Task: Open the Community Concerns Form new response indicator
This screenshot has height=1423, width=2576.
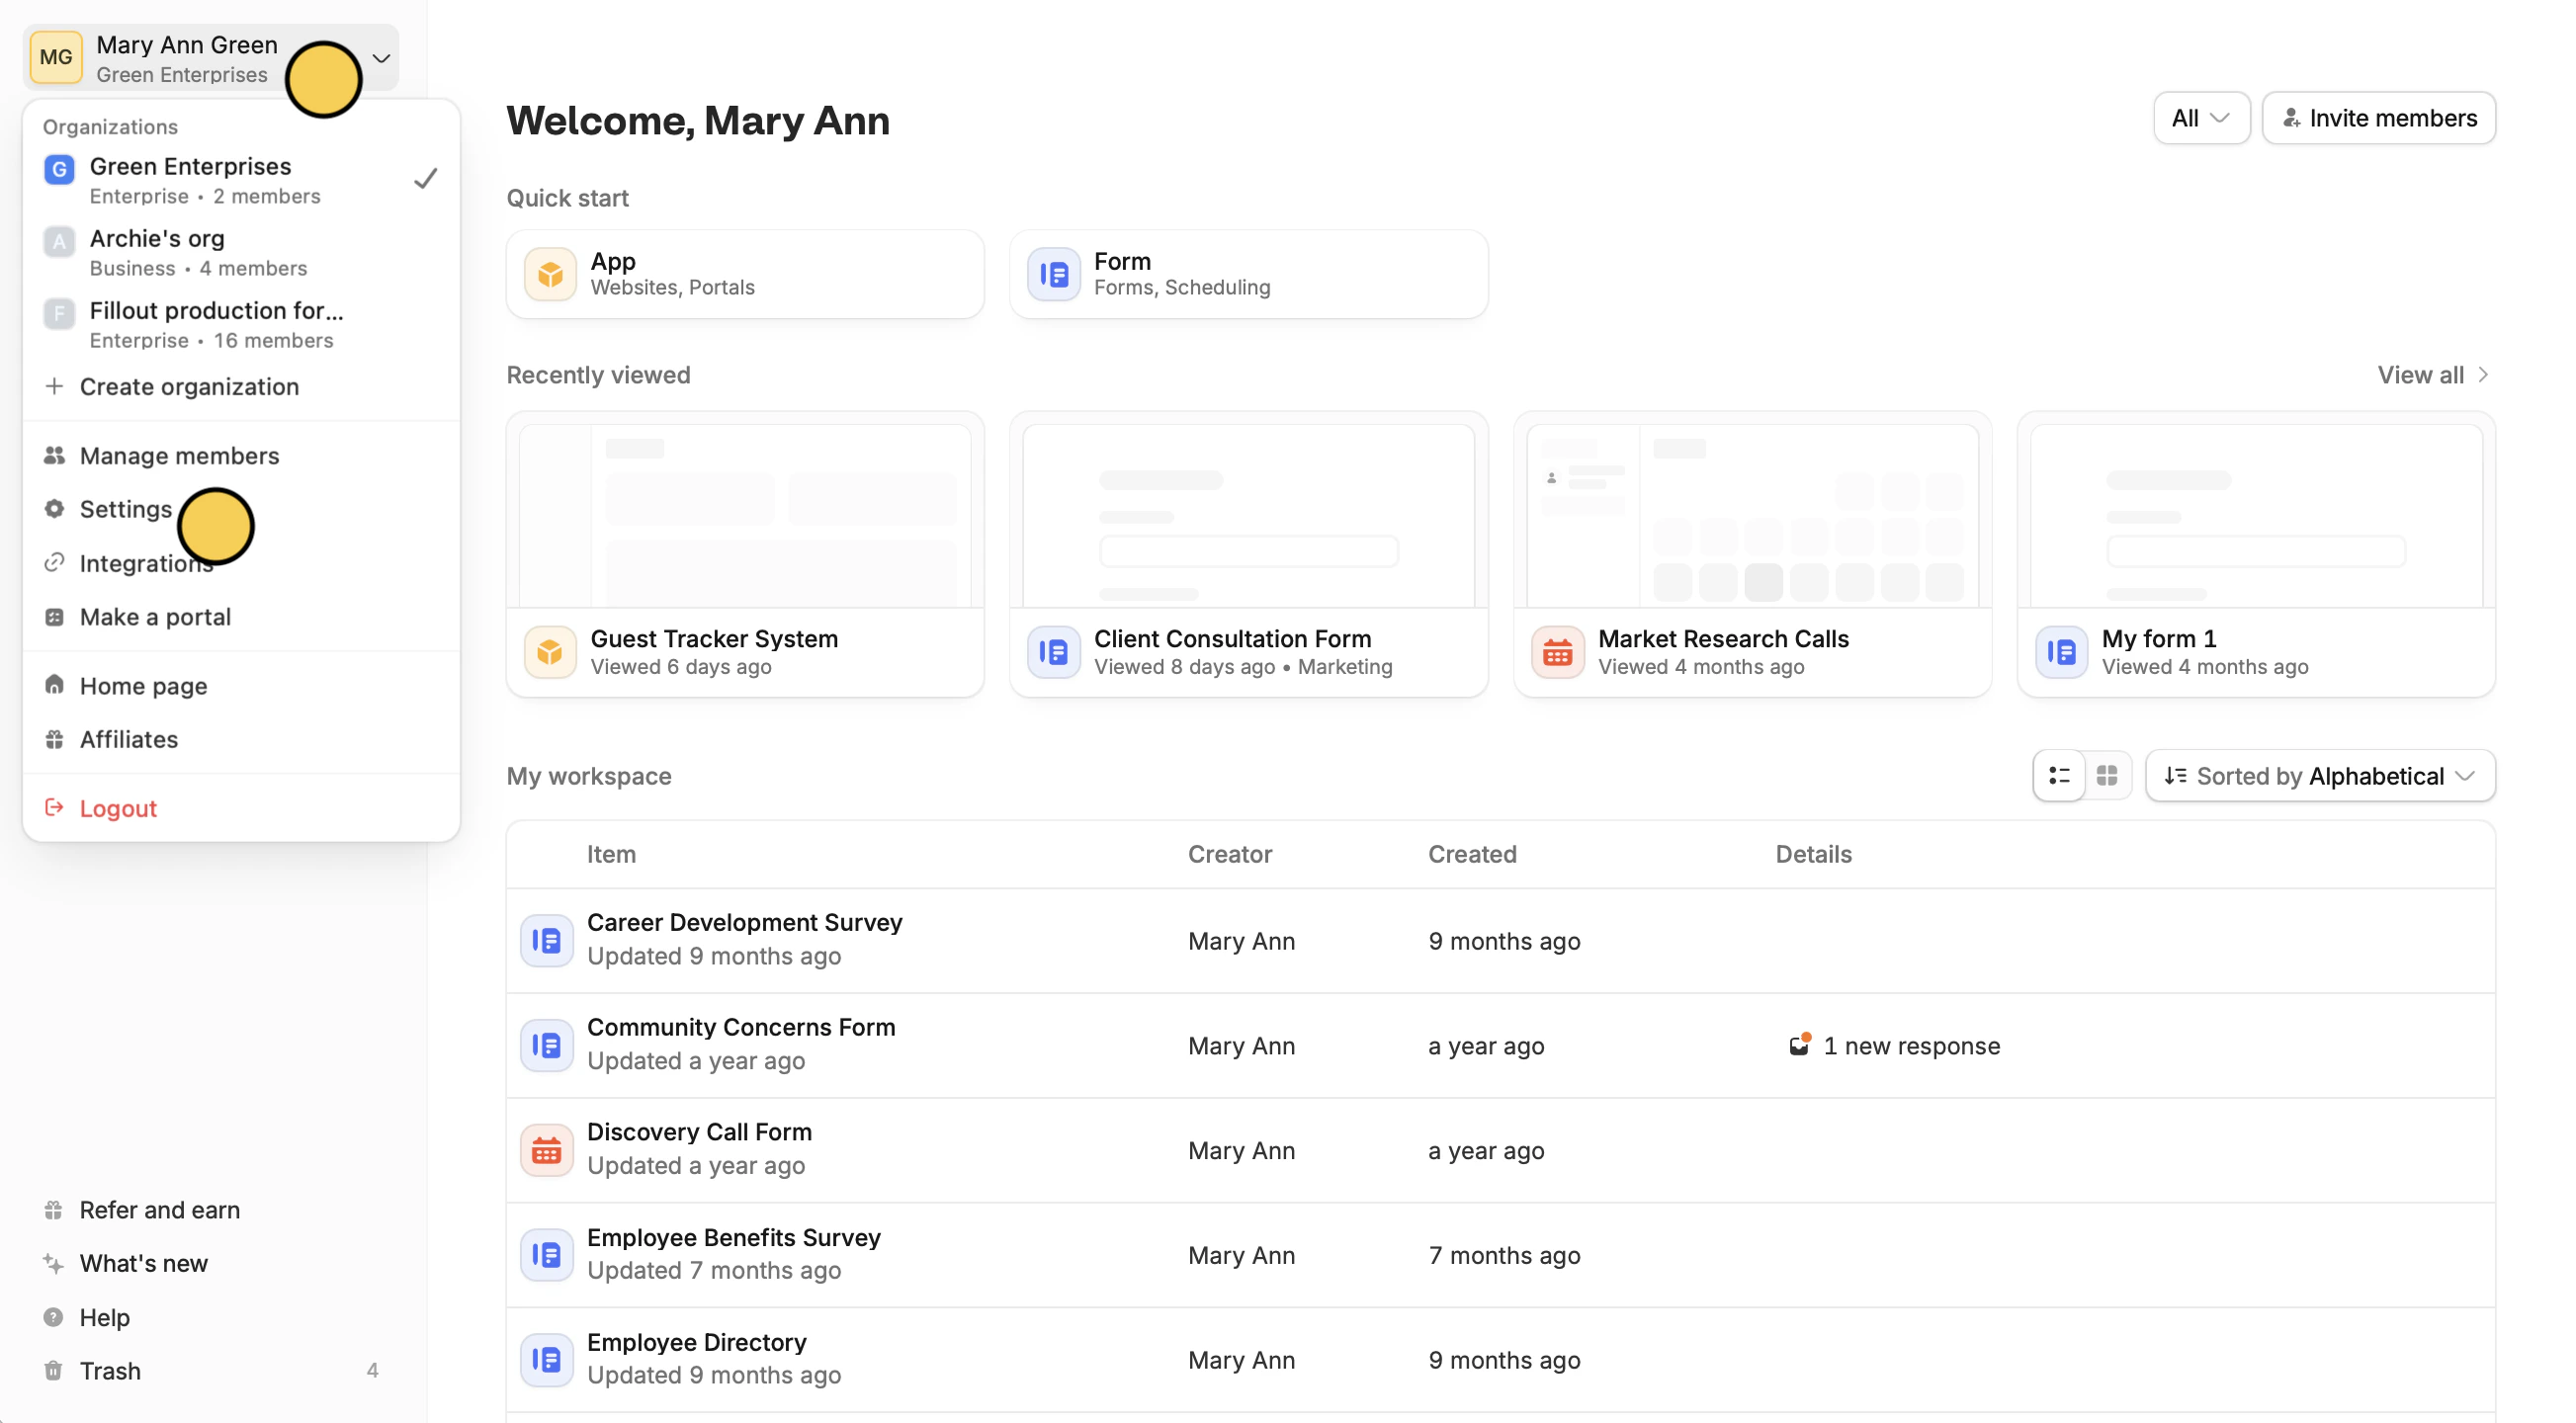Action: click(1895, 1046)
